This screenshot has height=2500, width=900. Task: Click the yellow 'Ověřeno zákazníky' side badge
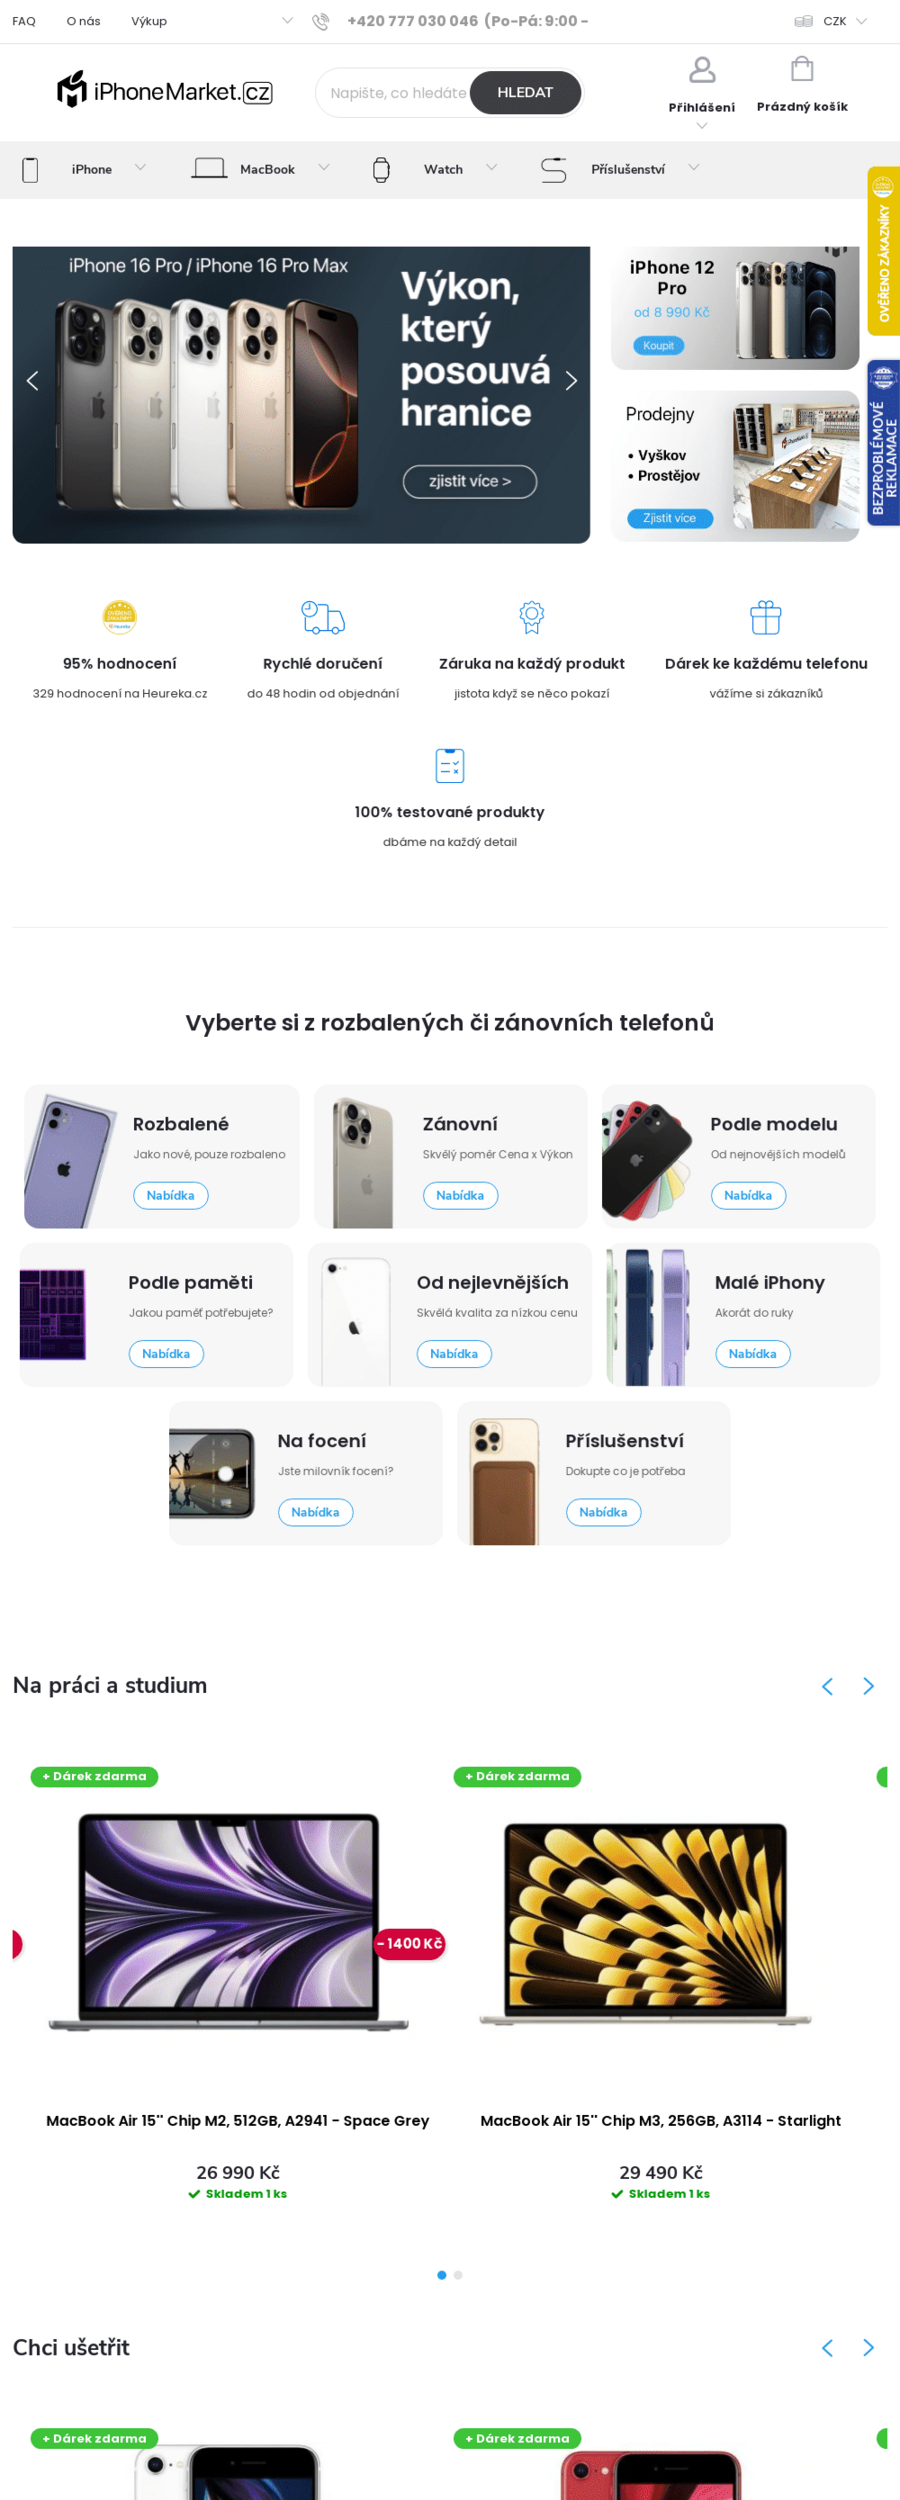(x=883, y=251)
